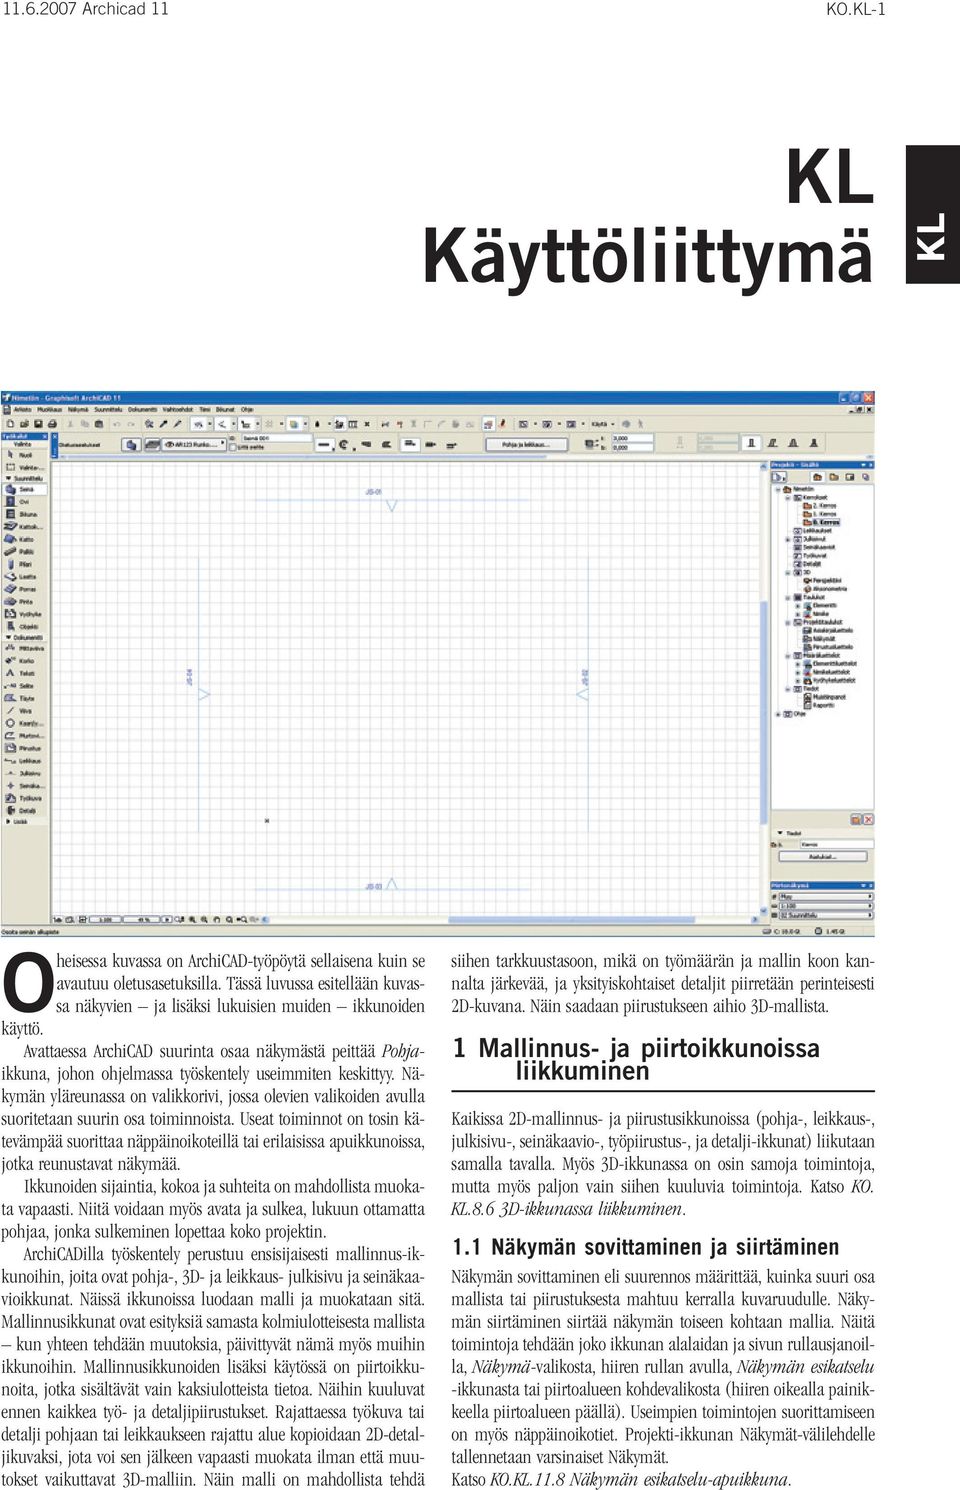Select the Katto roof tool
This screenshot has width=960, height=1490.
click(x=22, y=539)
